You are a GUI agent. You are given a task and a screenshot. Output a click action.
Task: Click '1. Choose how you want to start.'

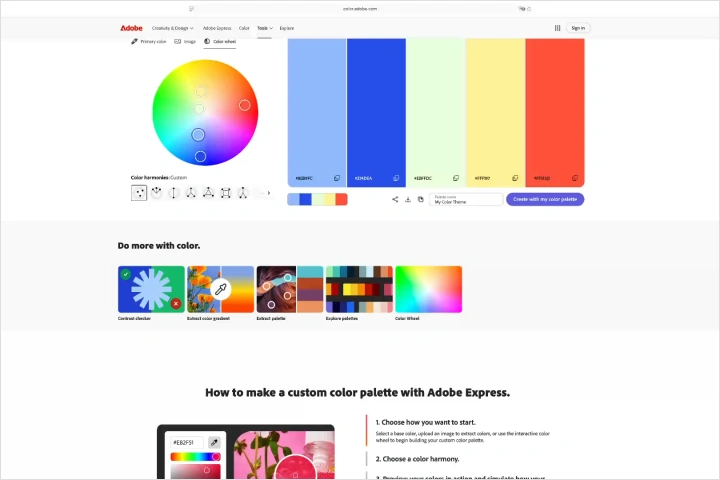pyautogui.click(x=426, y=422)
